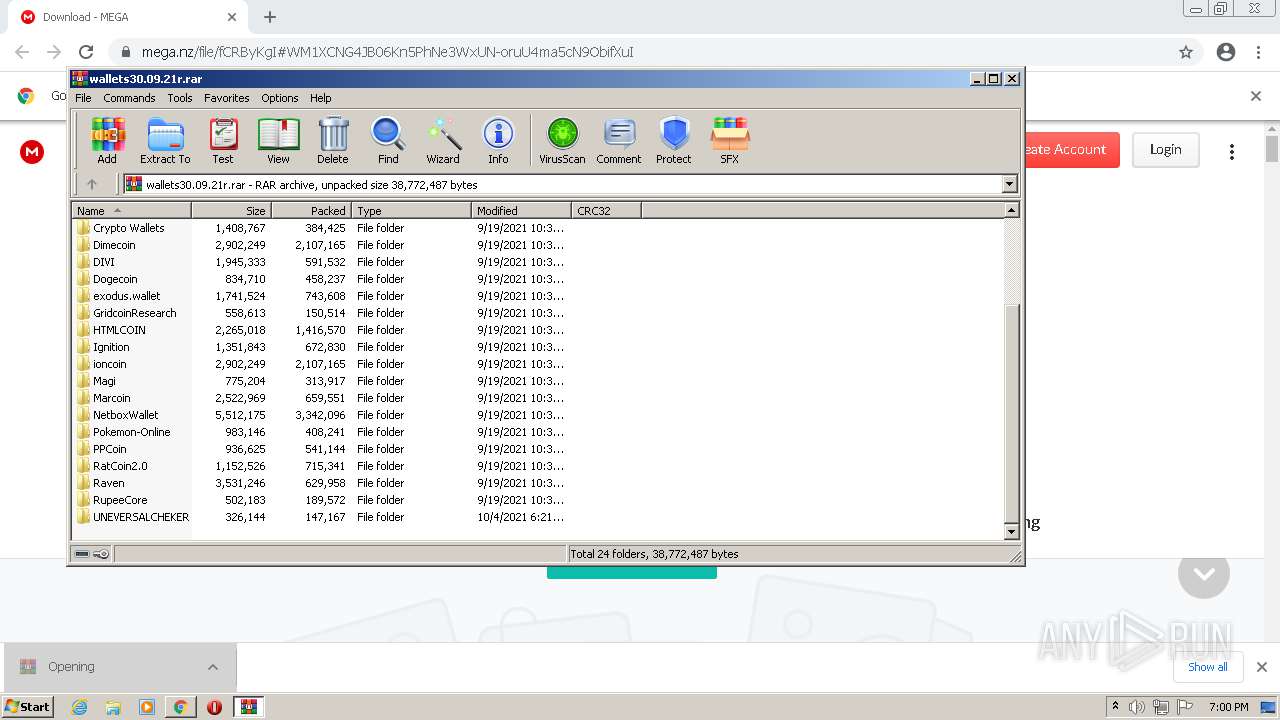This screenshot has height=720, width=1280.
Task: Click the round scroll-down chevron on MEGA page
Action: (1204, 573)
